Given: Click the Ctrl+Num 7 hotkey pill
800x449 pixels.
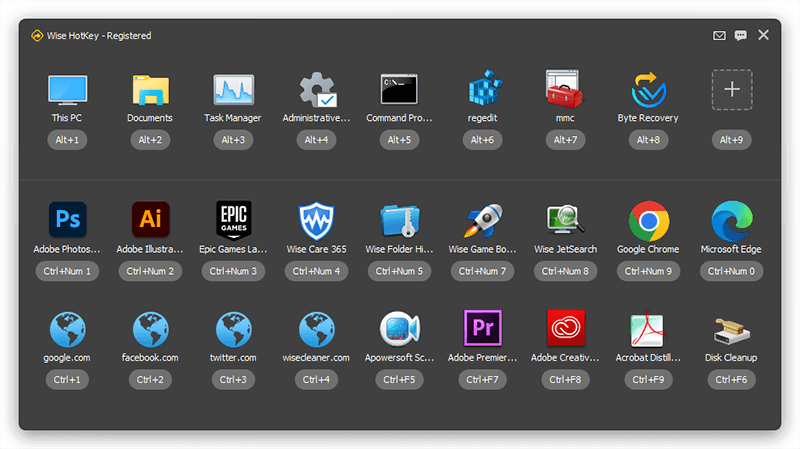Looking at the screenshot, I should (482, 271).
